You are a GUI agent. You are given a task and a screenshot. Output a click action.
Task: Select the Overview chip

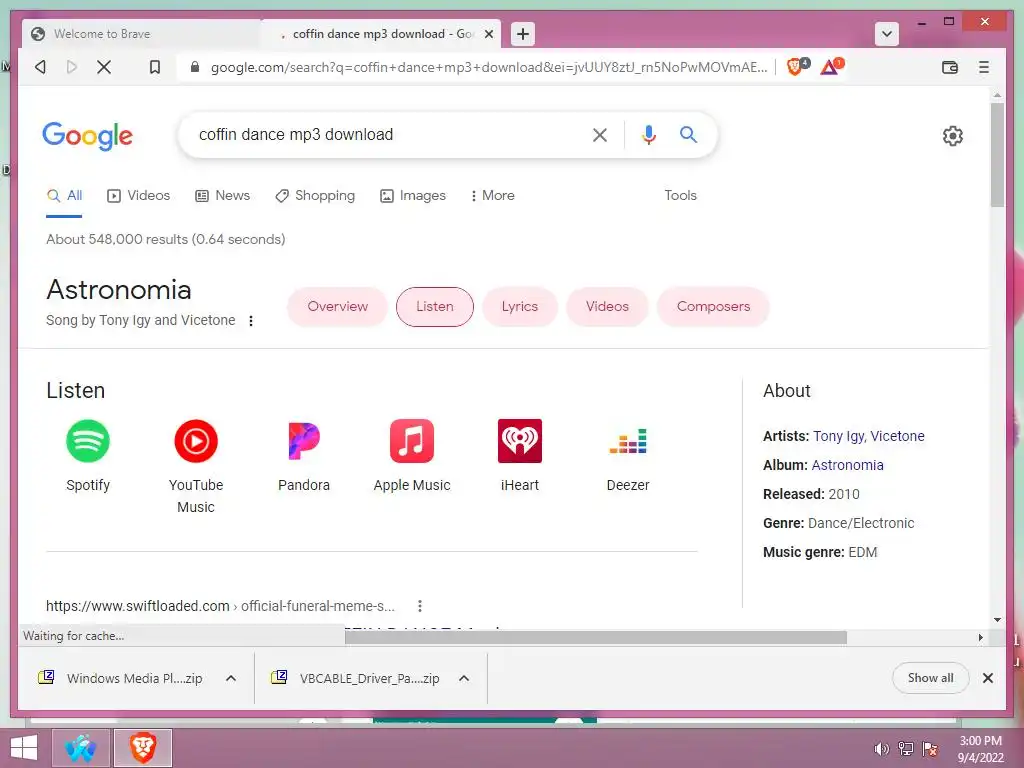coord(338,306)
